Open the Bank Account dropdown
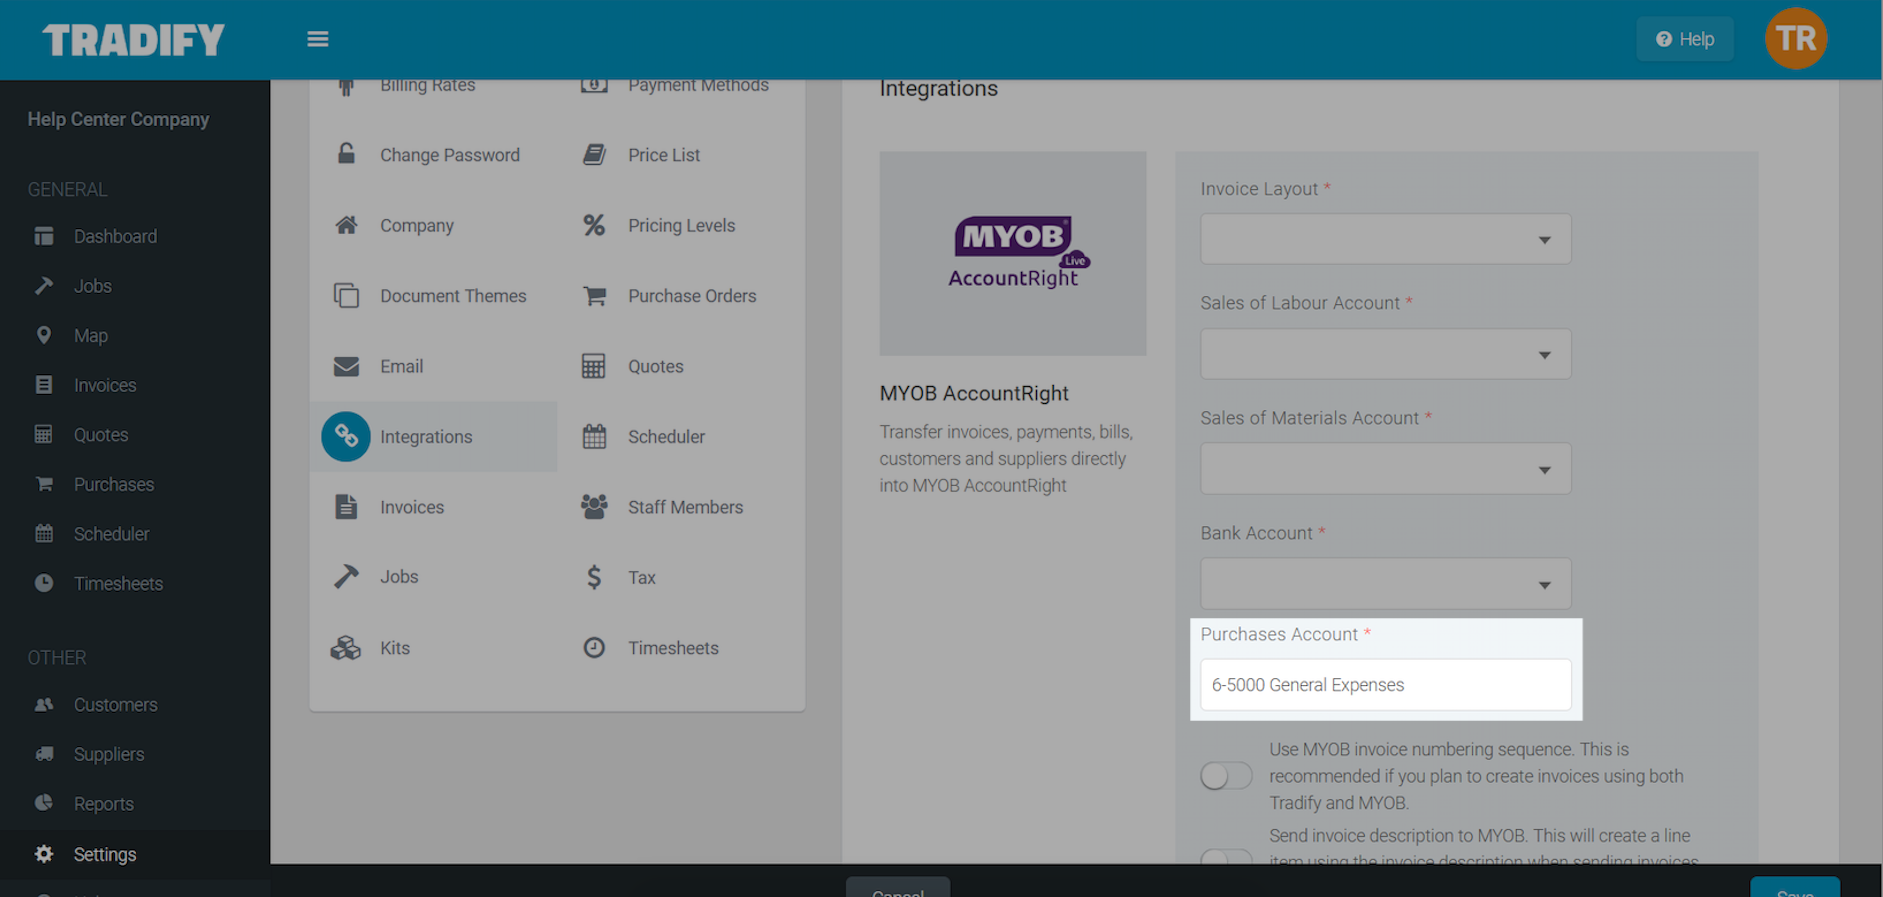Image resolution: width=1883 pixels, height=897 pixels. click(1385, 584)
